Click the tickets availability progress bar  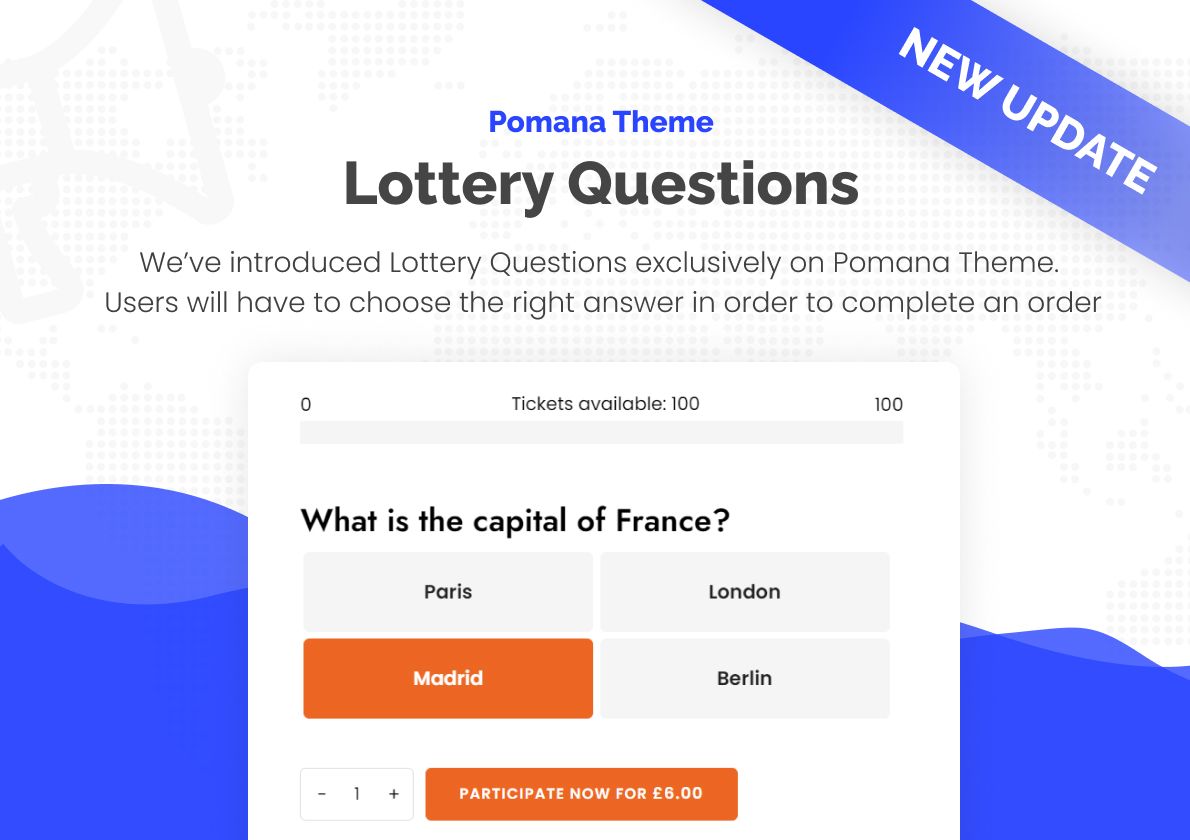point(601,432)
